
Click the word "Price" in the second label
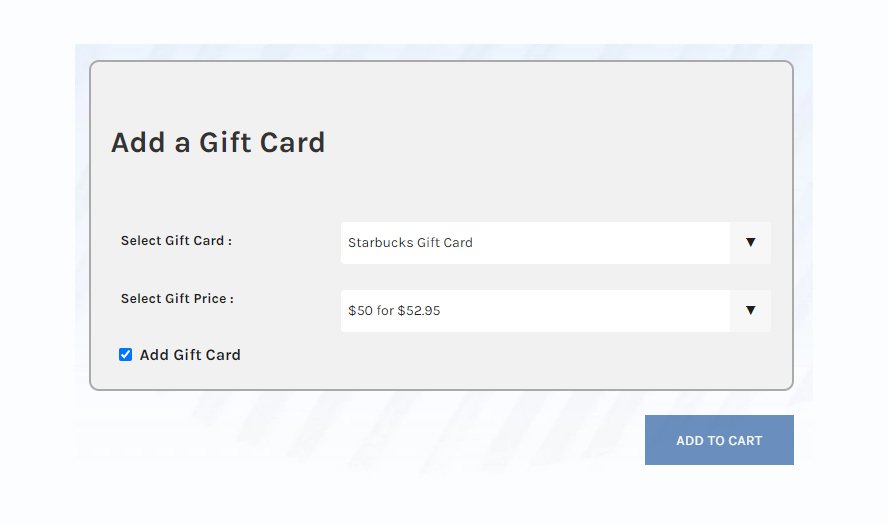pyautogui.click(x=209, y=299)
